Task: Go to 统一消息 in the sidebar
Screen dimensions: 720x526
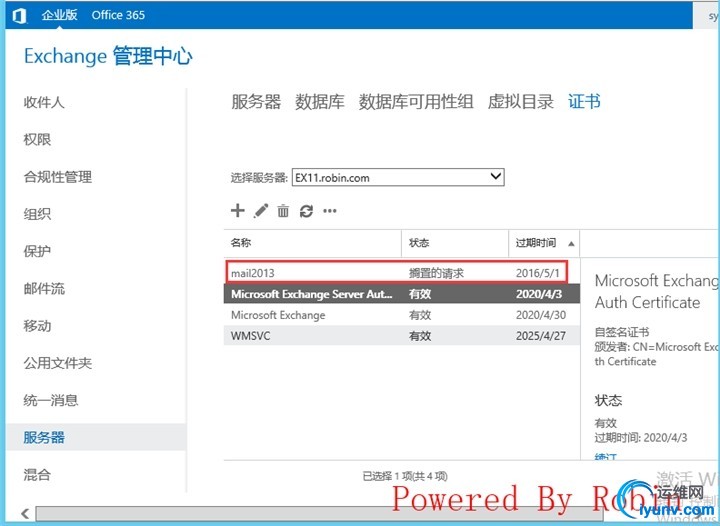Action: tap(51, 400)
